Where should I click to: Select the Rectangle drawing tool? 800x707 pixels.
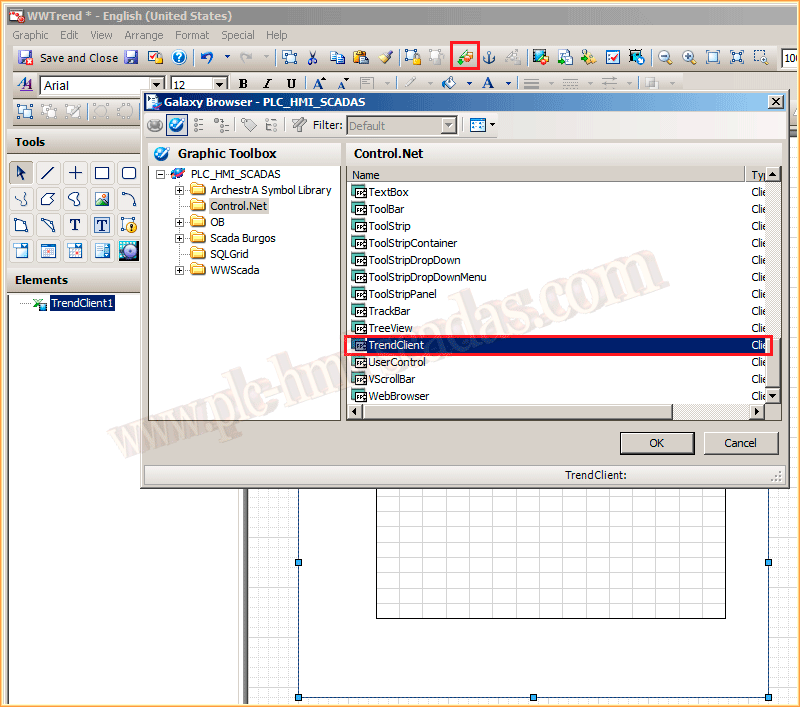click(101, 173)
